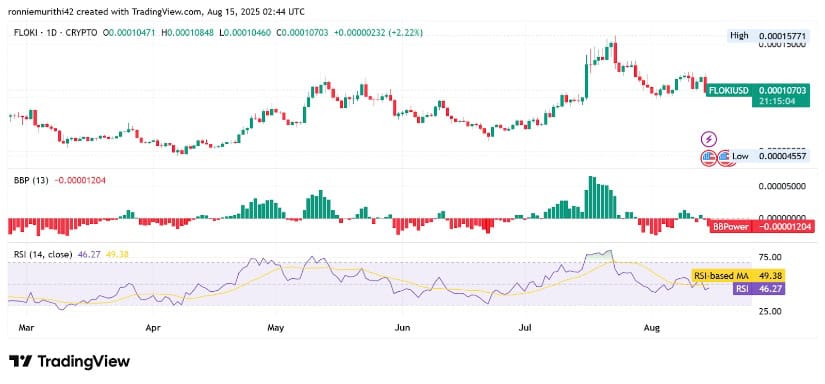Click the Jul label on time axis
Screen dimensions: 825x384
click(x=524, y=328)
